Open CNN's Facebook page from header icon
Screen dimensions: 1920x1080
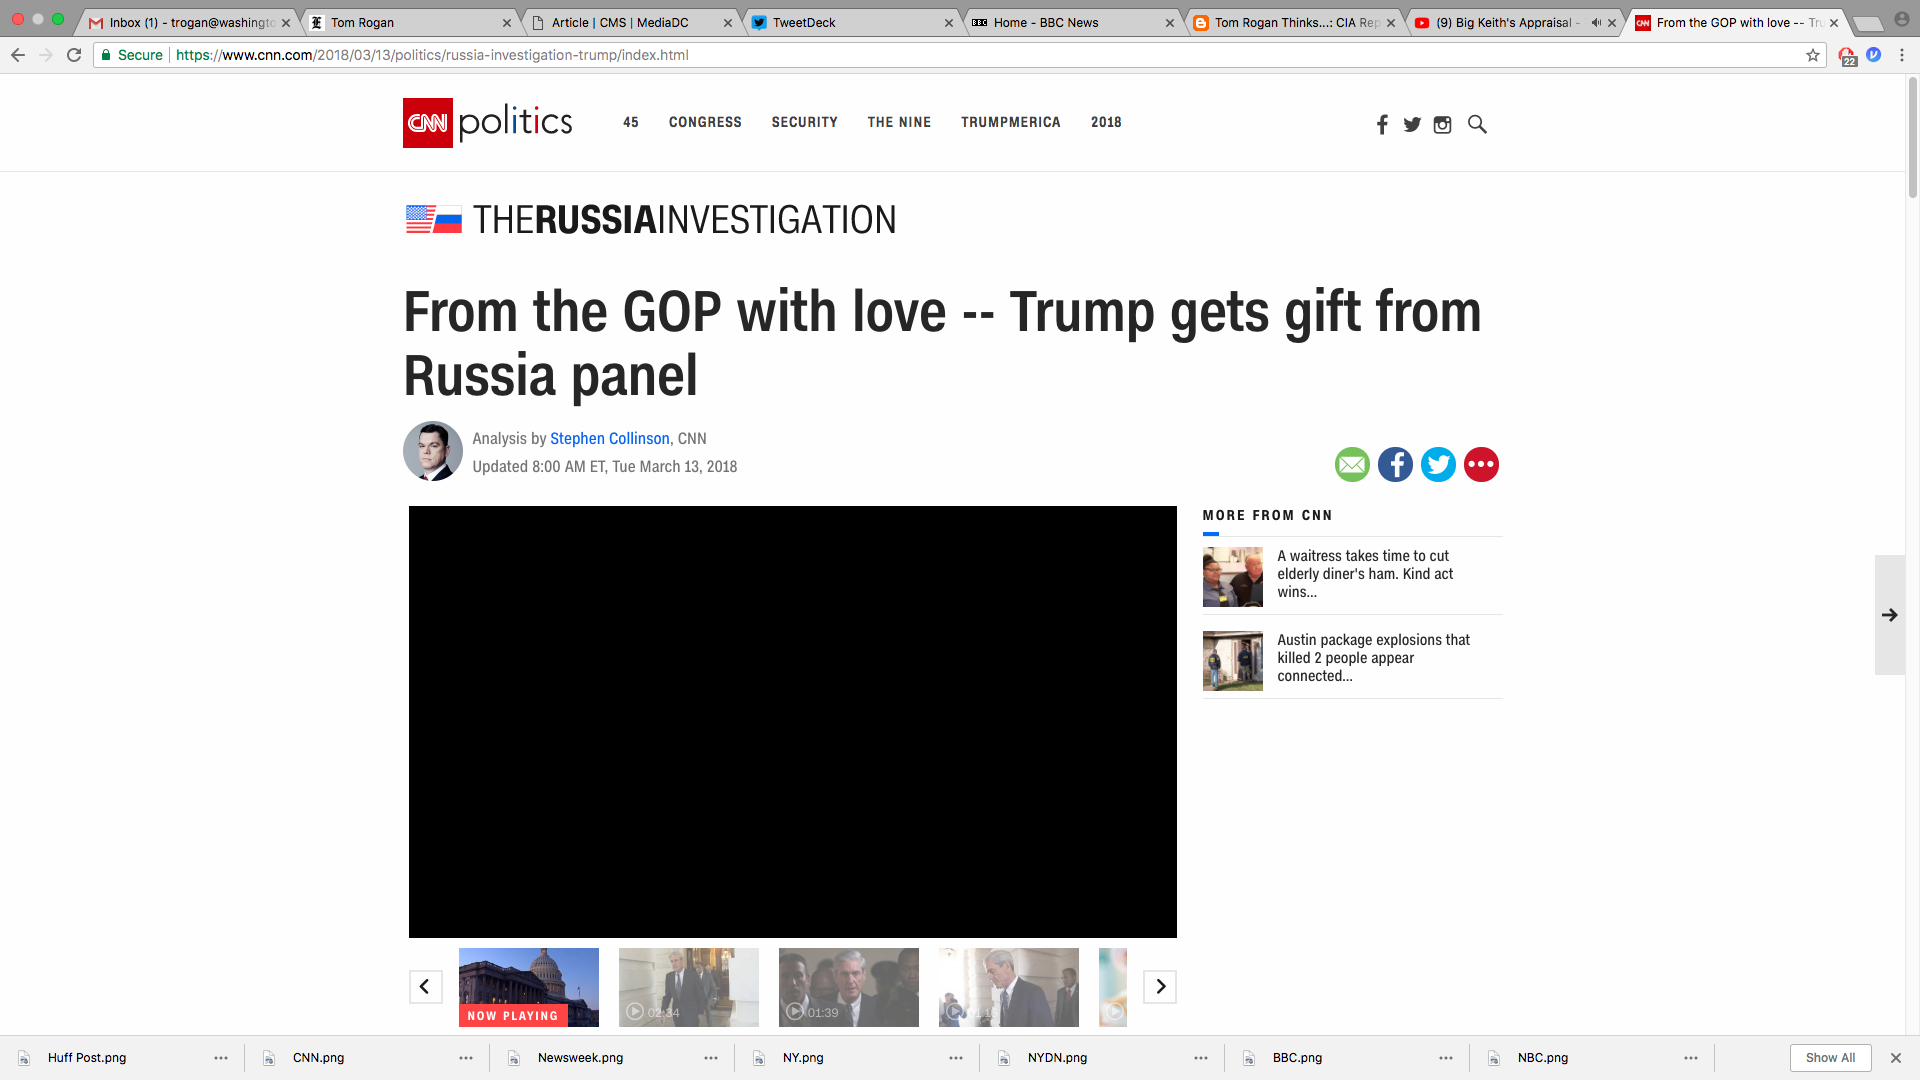click(1382, 124)
